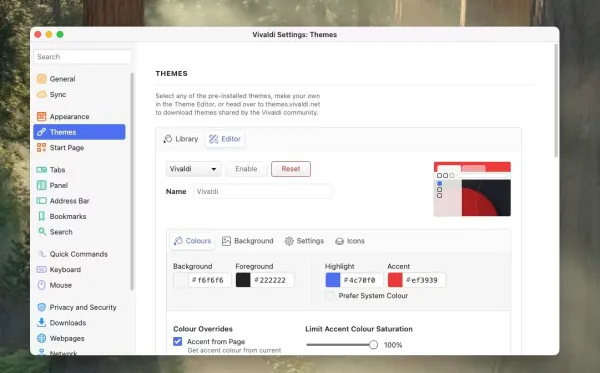600x373 pixels.
Task: Click the THEMES heading
Action: tap(171, 73)
